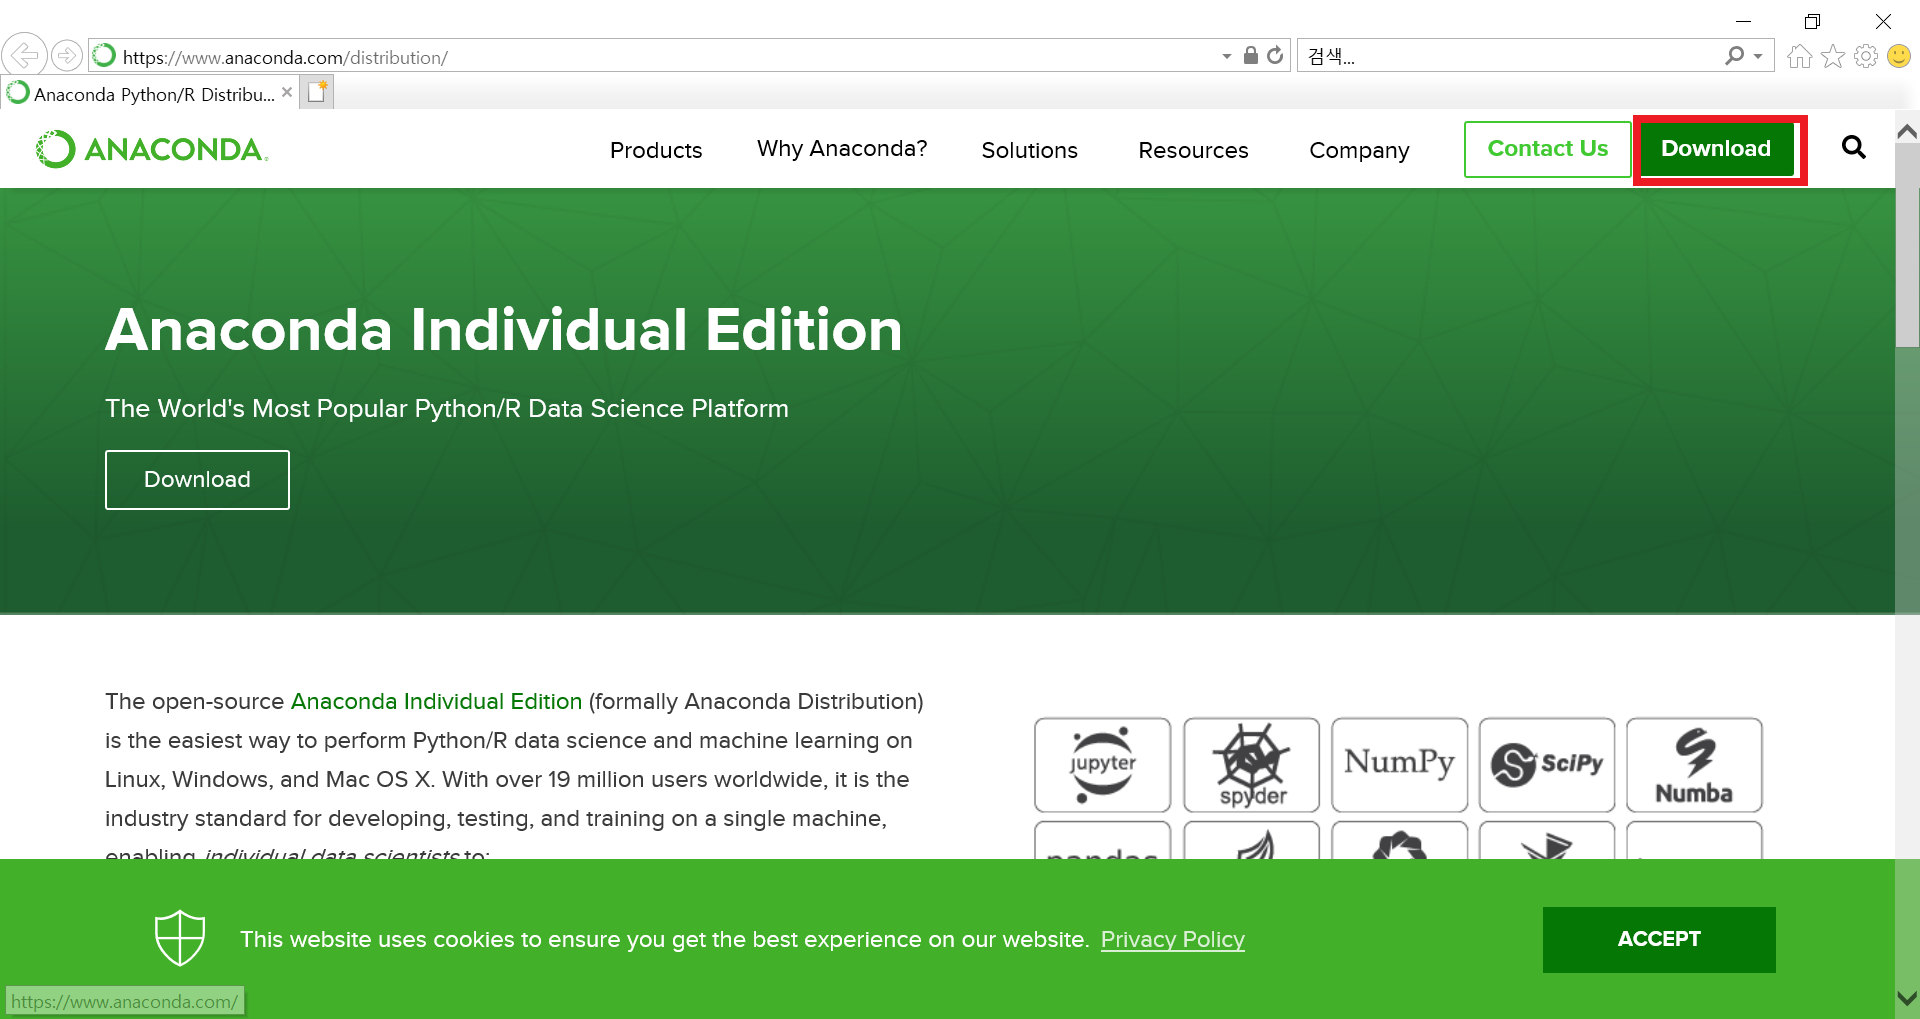Click the Contact Us button
Image resolution: width=1920 pixels, height=1019 pixels.
pyautogui.click(x=1547, y=149)
